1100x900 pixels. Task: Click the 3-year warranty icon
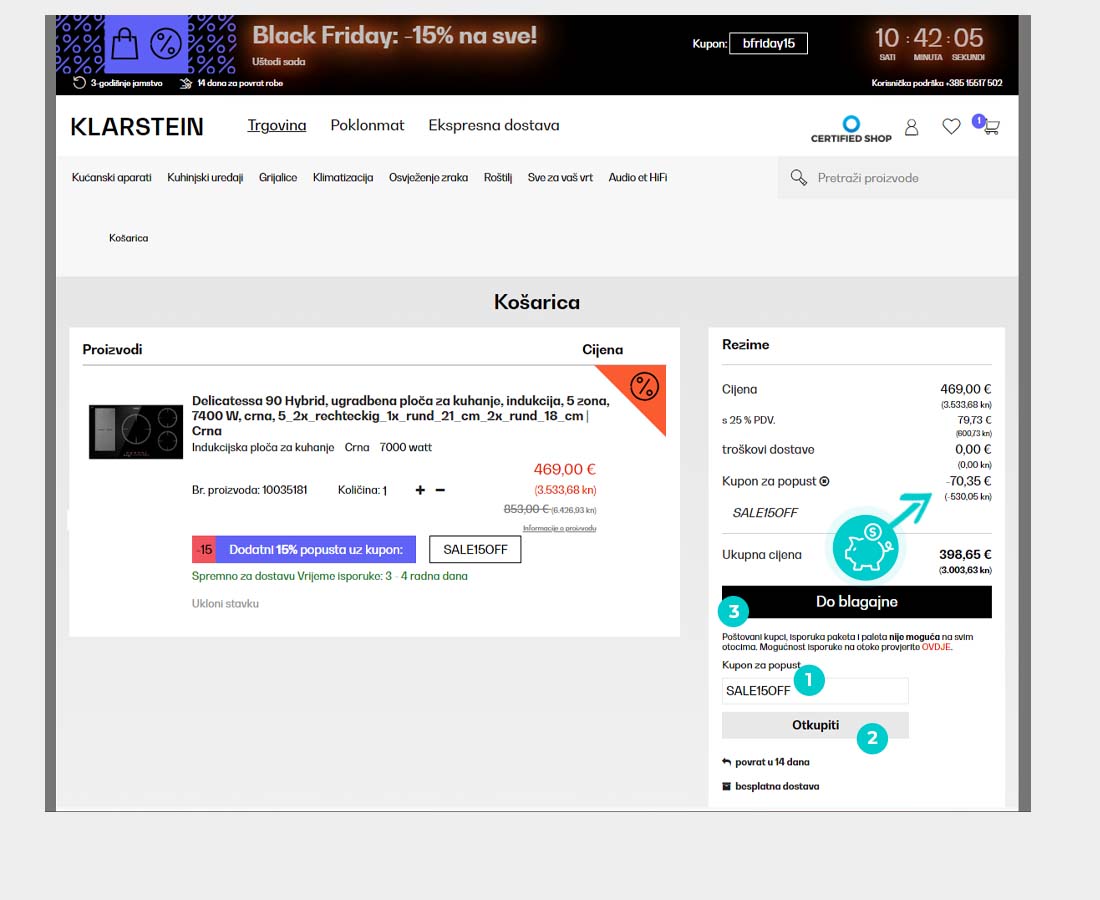coord(79,83)
